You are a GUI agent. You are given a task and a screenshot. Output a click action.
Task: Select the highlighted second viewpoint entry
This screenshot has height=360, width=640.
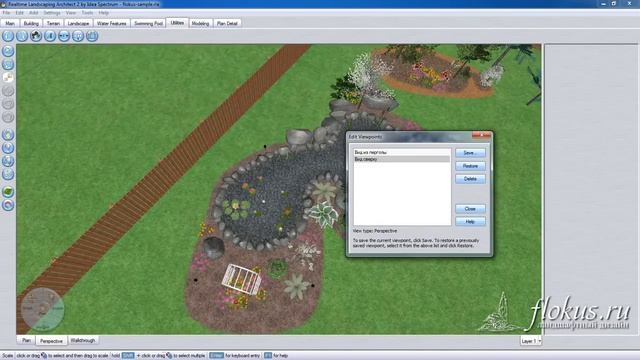pyautogui.click(x=402, y=159)
